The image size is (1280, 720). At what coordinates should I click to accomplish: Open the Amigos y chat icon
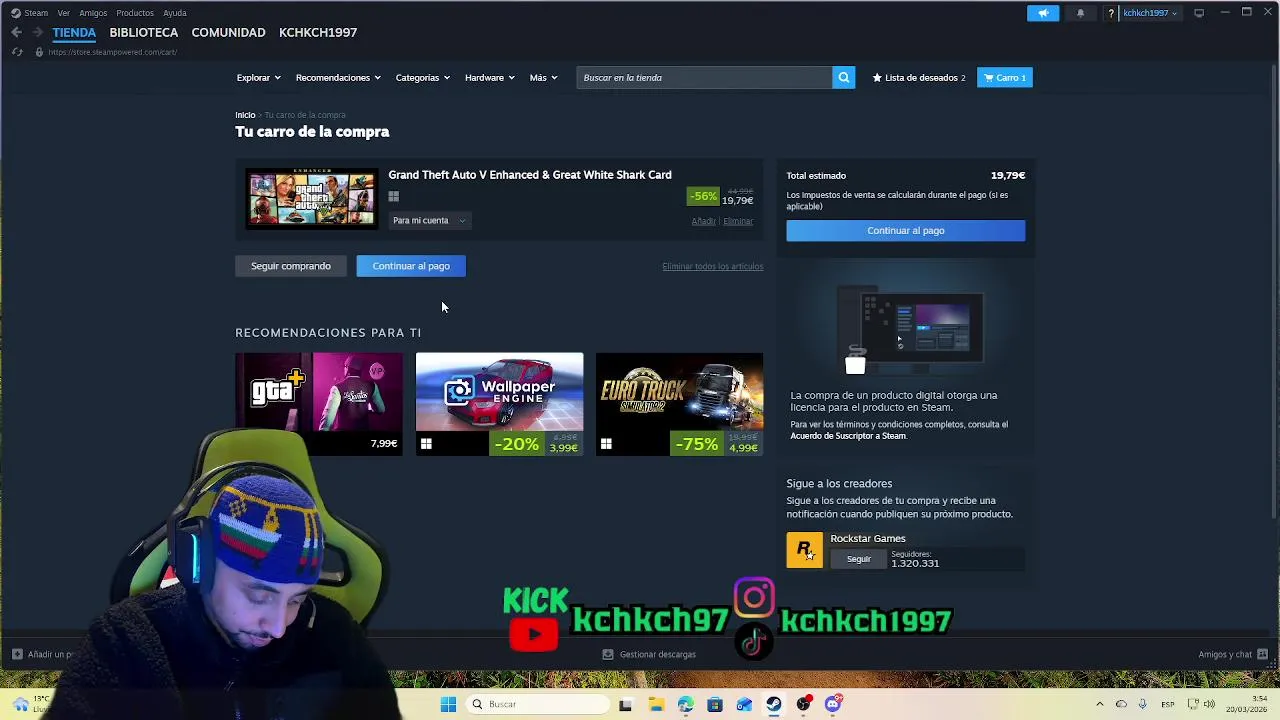coord(1262,654)
